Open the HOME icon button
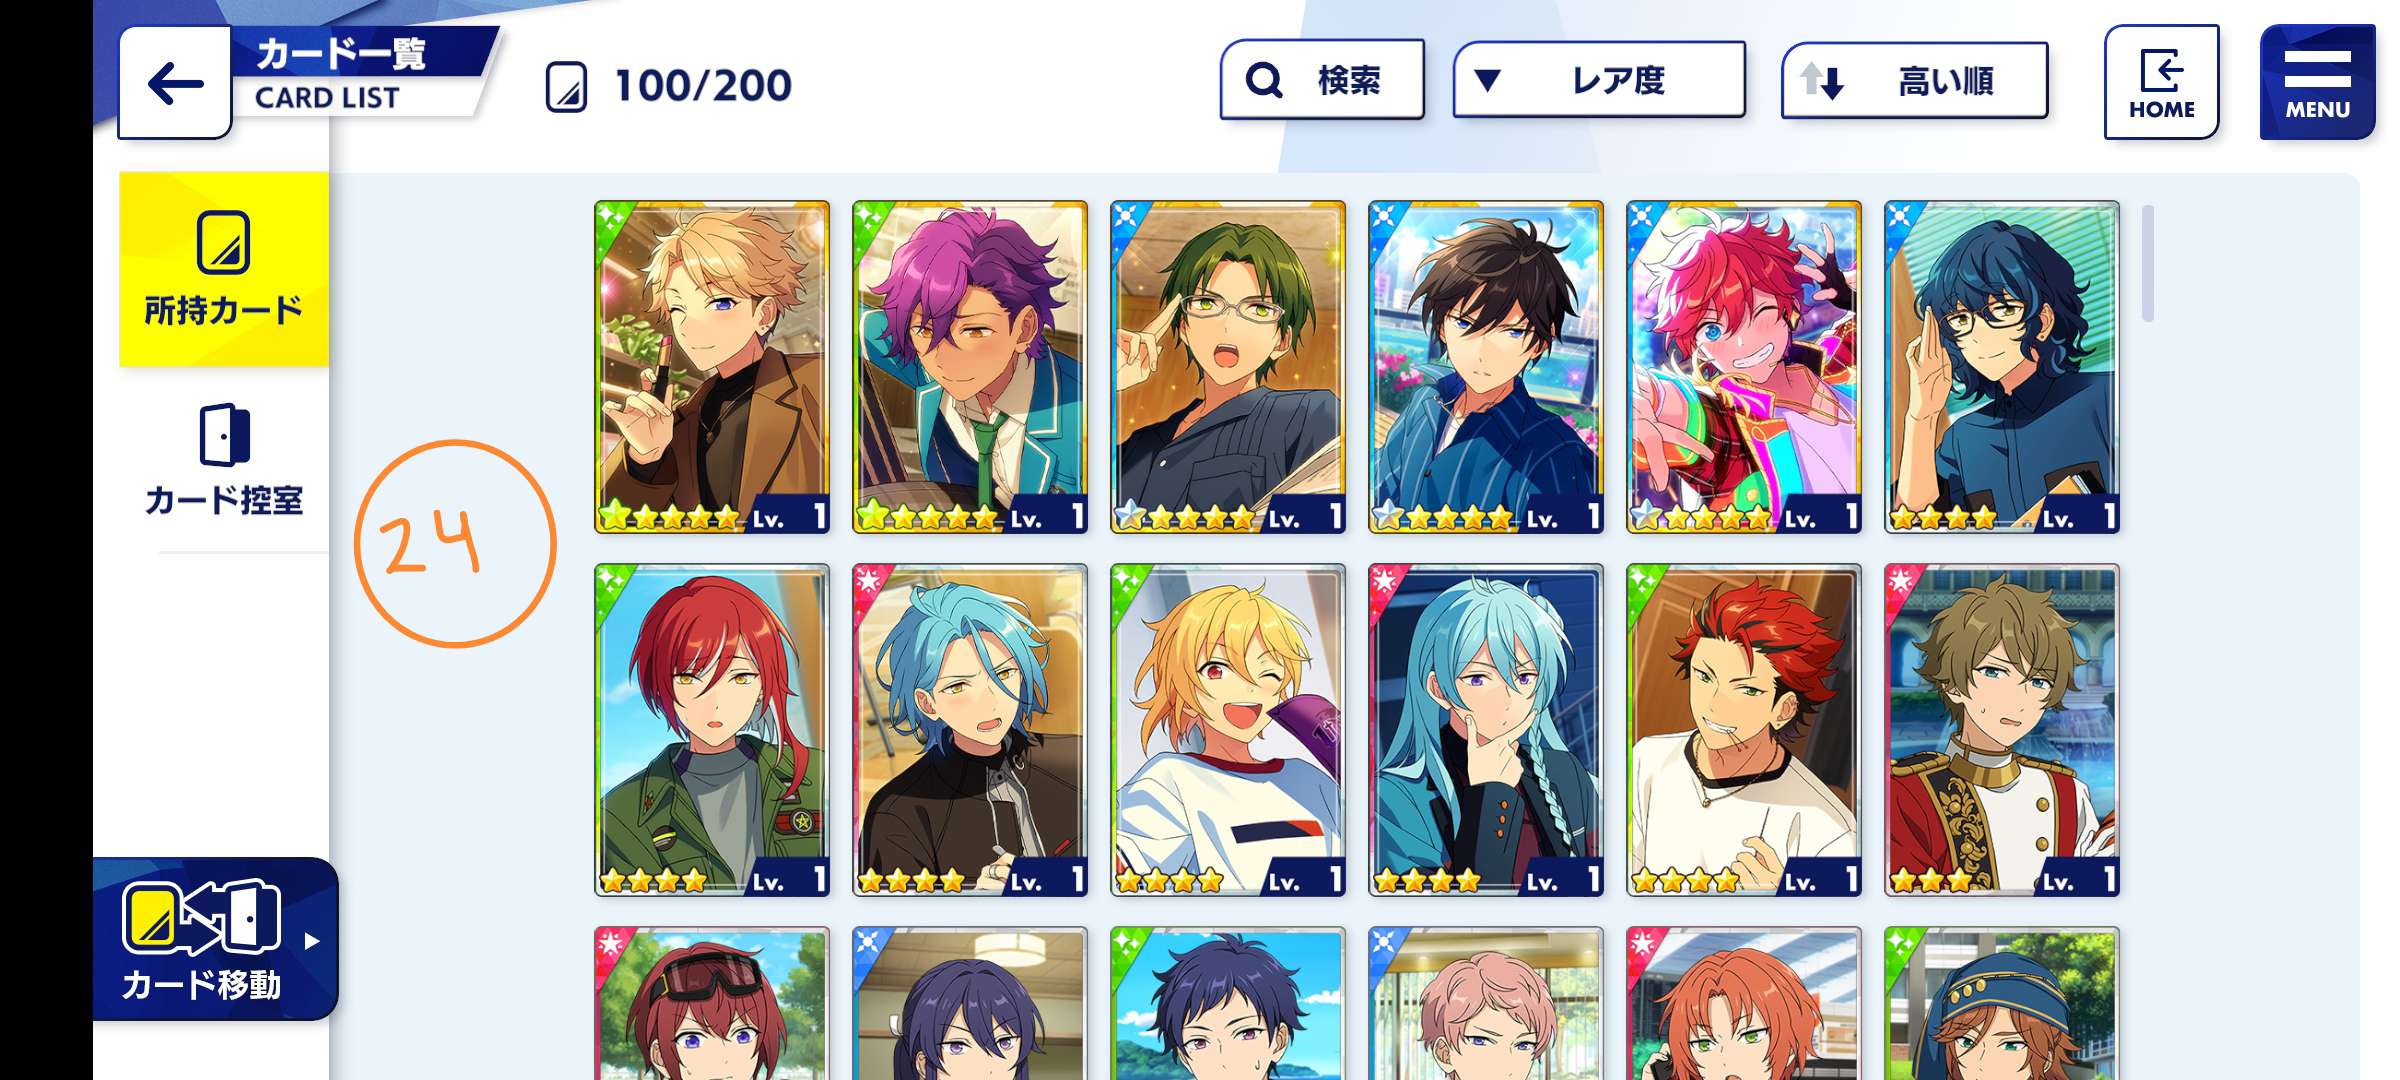Viewport: 2400px width, 1080px height. [x=2161, y=82]
